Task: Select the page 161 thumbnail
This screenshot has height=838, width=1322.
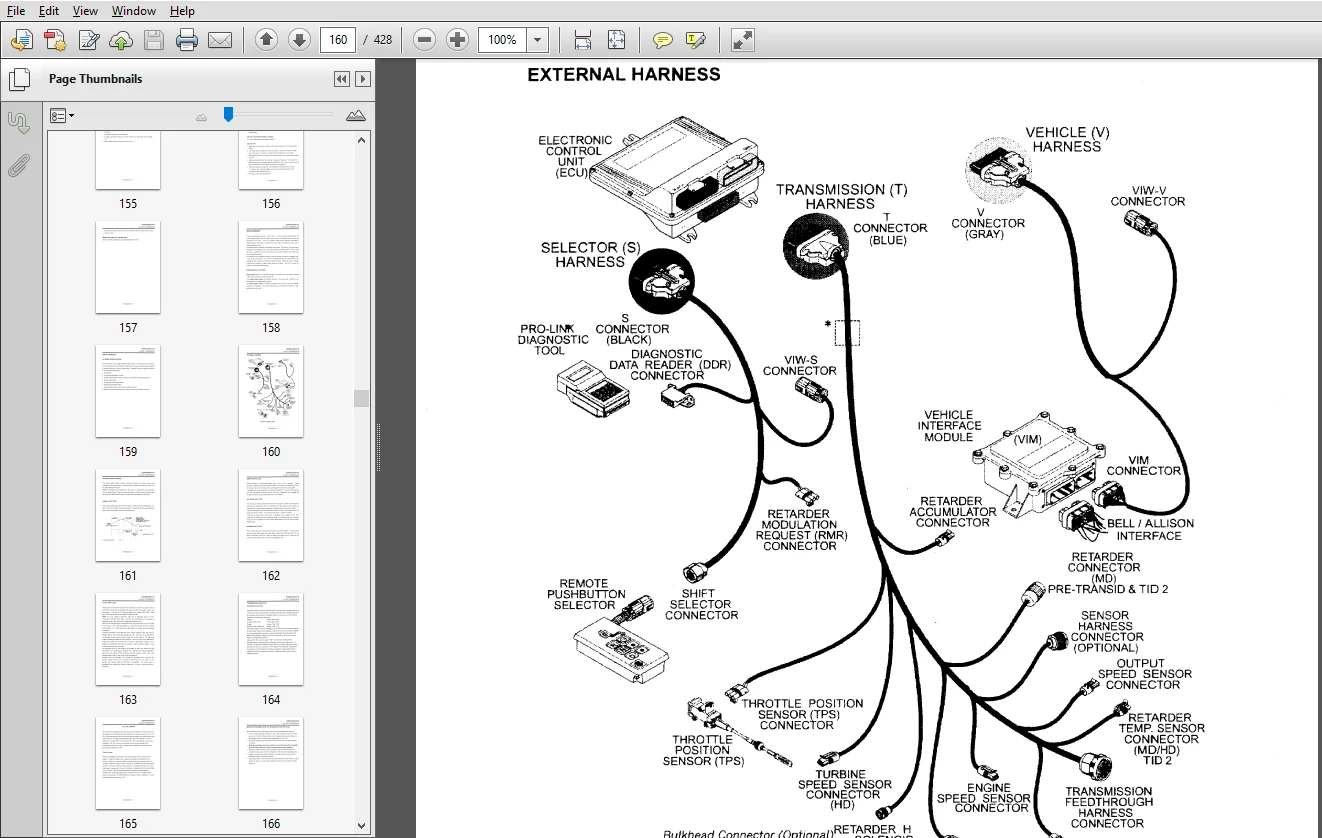Action: [128, 515]
